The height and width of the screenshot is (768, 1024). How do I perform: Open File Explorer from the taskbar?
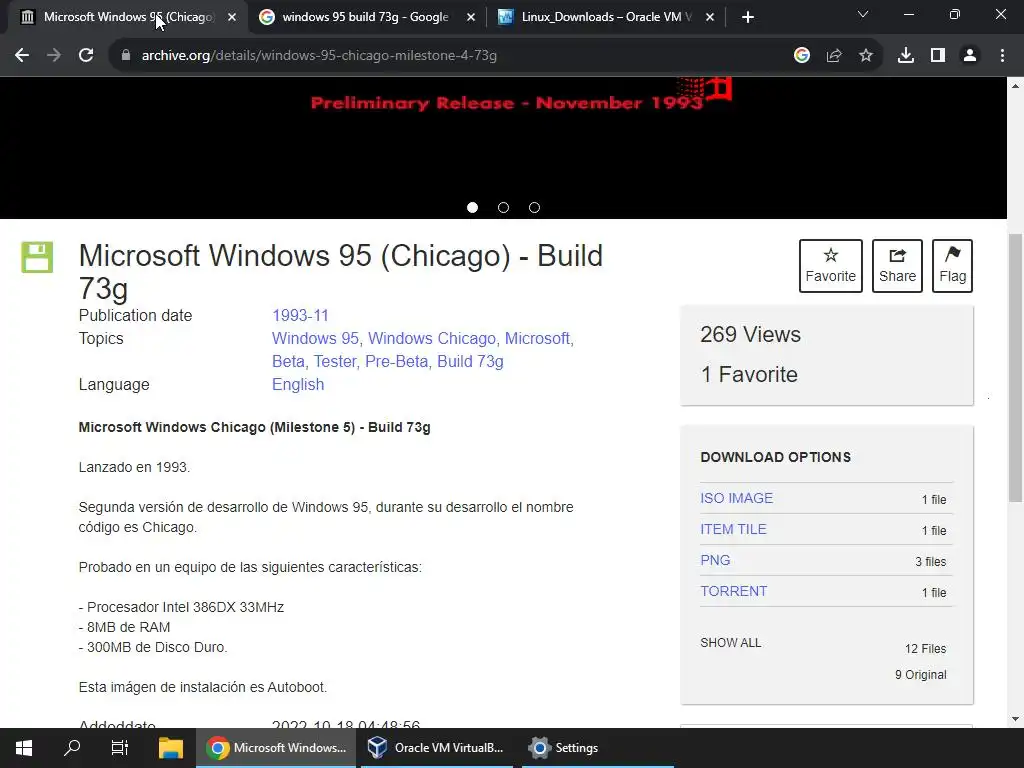(x=171, y=748)
